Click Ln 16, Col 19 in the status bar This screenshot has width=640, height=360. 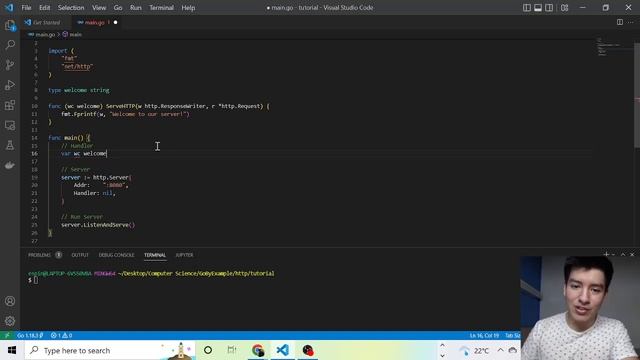click(484, 335)
